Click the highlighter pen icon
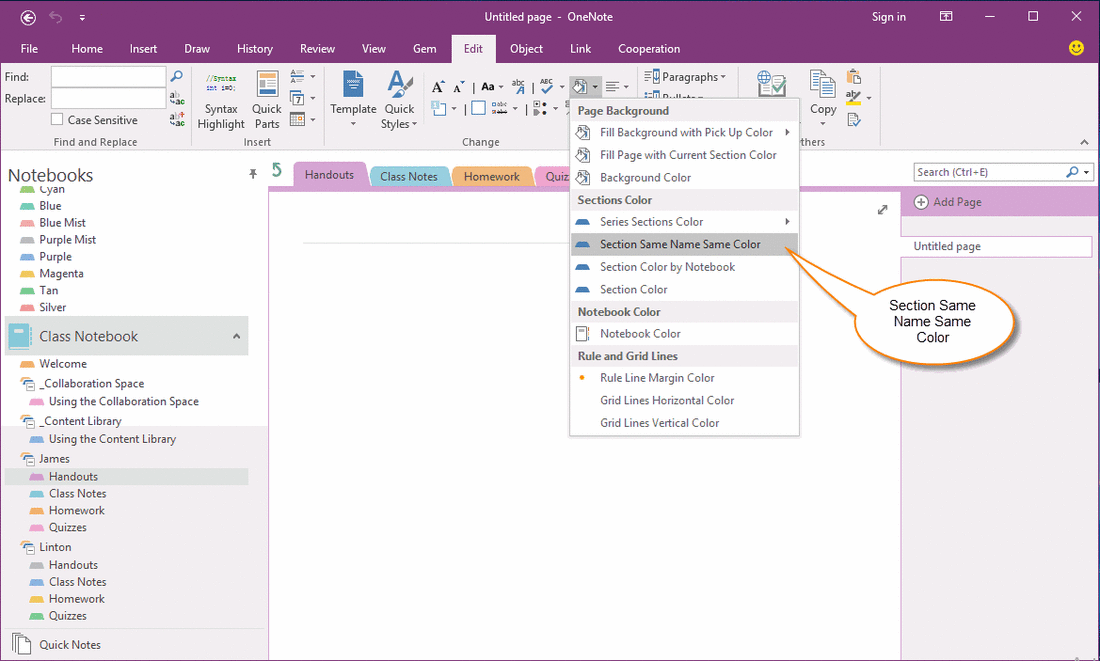This screenshot has height=661, width=1100. pyautogui.click(x=853, y=98)
